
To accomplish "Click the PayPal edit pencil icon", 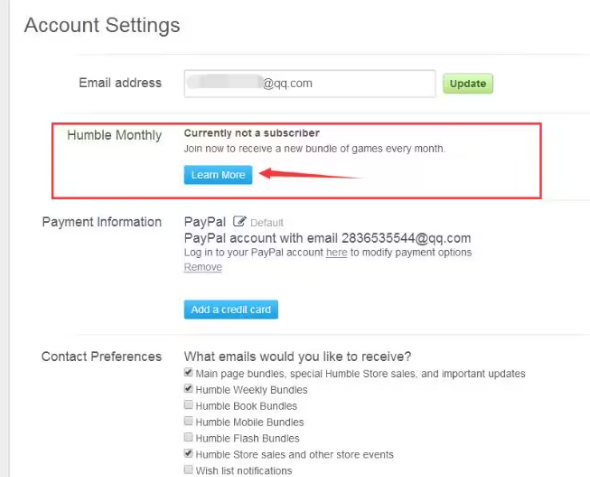I will click(239, 221).
